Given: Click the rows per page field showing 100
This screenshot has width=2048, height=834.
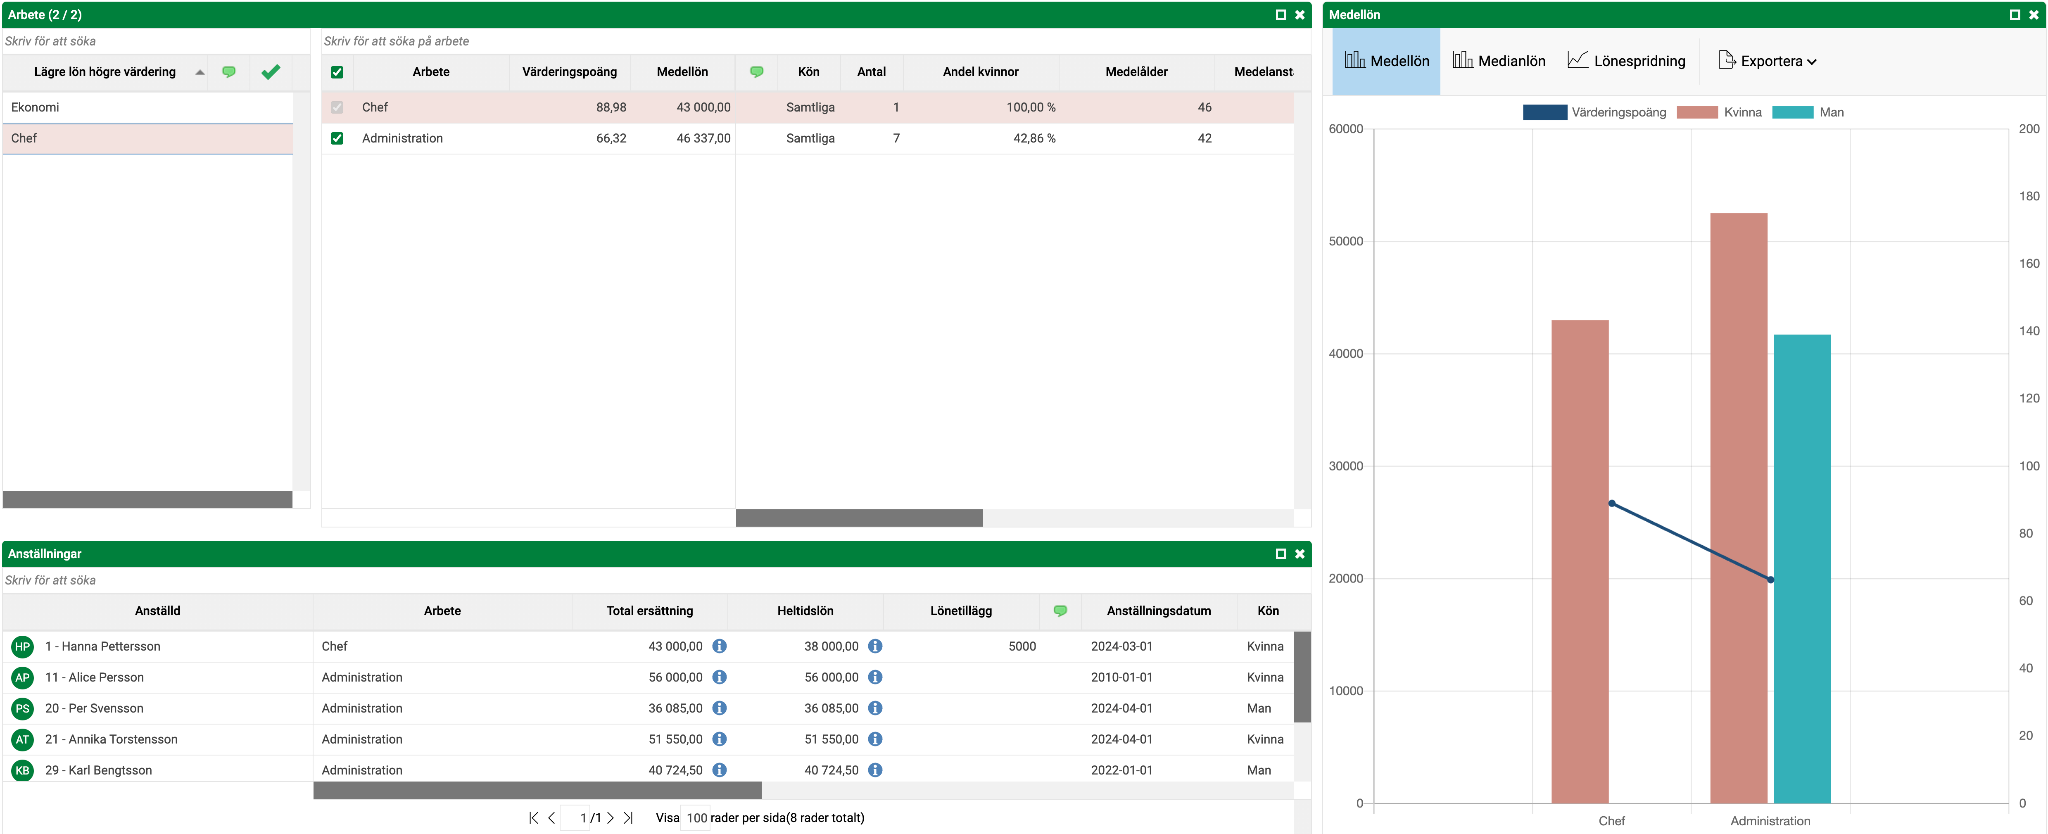Looking at the screenshot, I should click(x=696, y=818).
